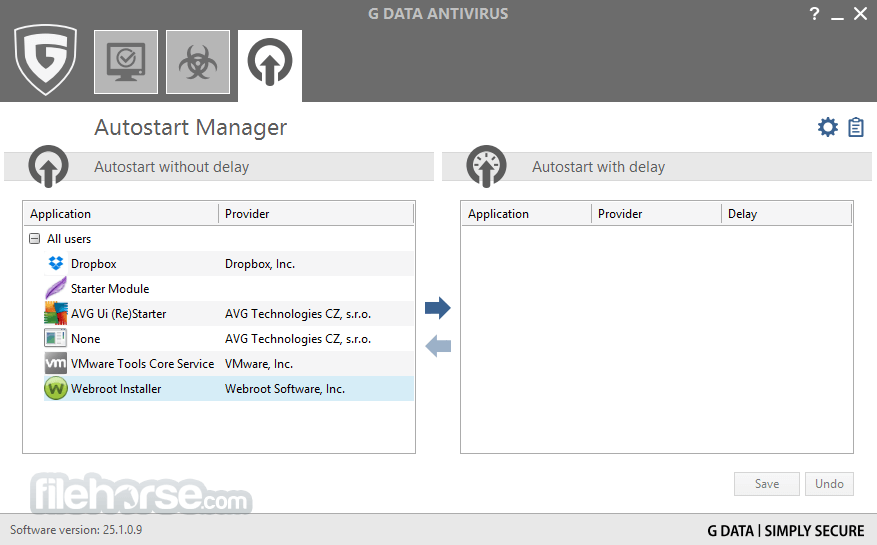Select the AVG Ui (Re)Starter entry

tap(229, 314)
